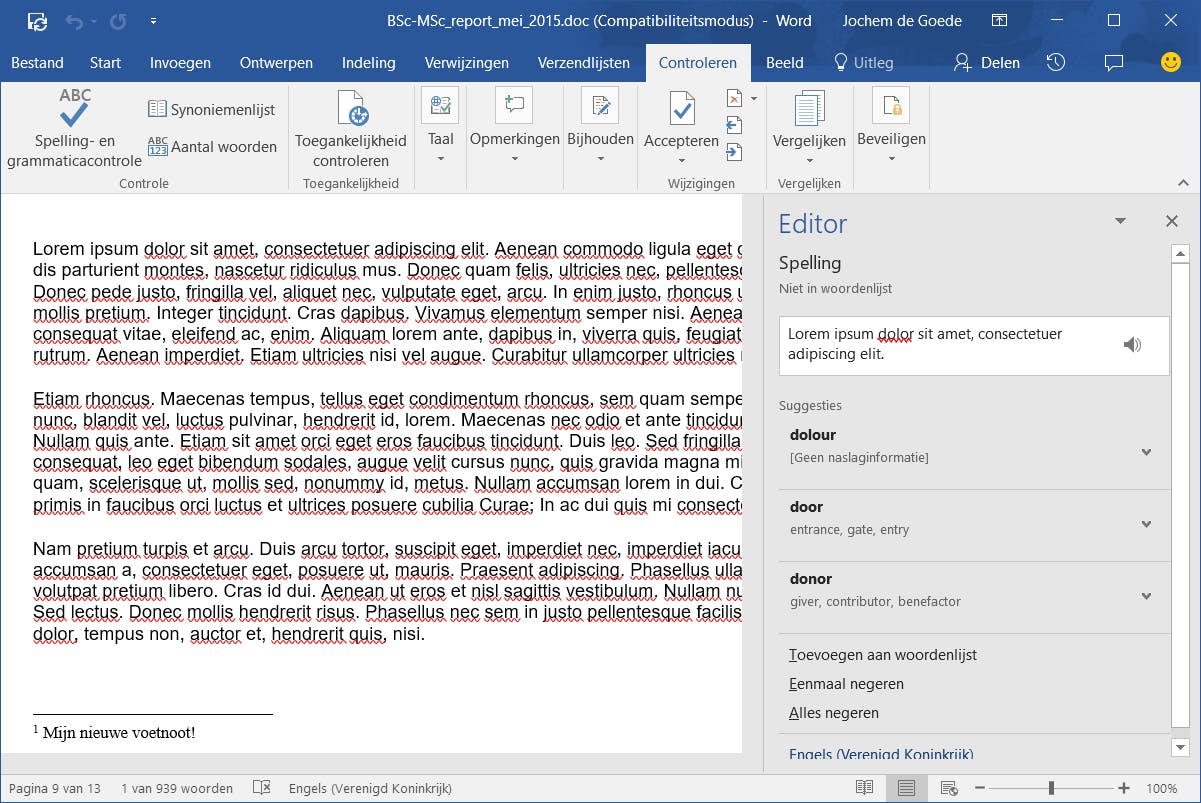
Task: Open Editor pane options dropdown arrow
Action: point(1120,221)
